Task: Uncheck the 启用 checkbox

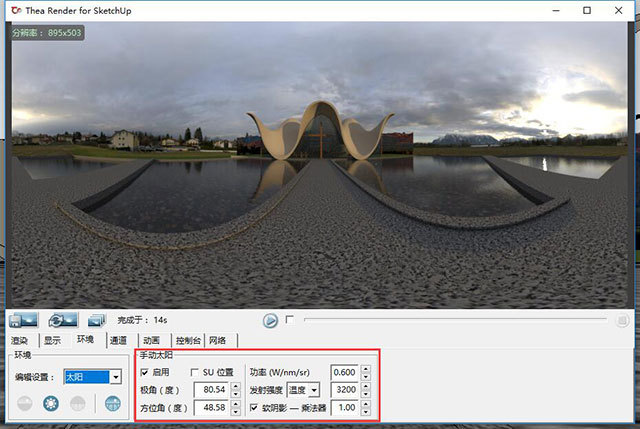Action: click(x=144, y=372)
